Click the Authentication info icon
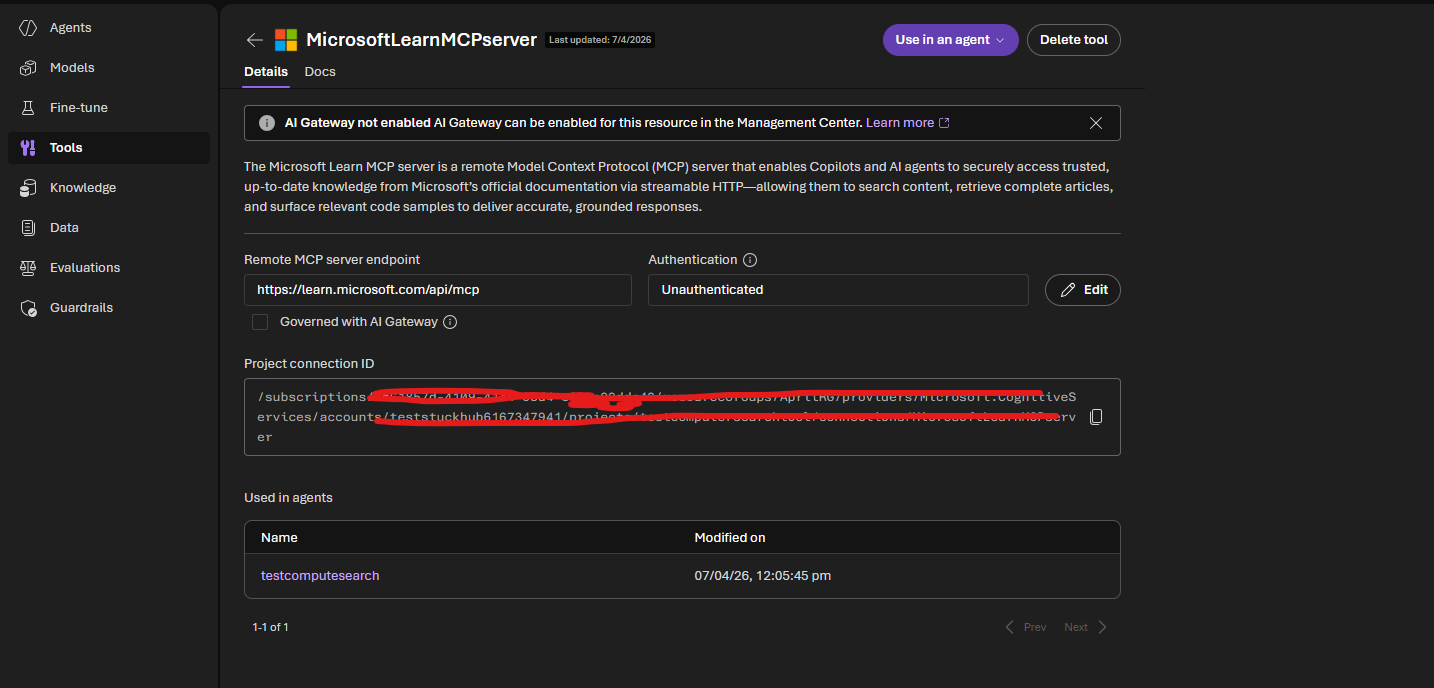The image size is (1434, 688). click(x=750, y=260)
